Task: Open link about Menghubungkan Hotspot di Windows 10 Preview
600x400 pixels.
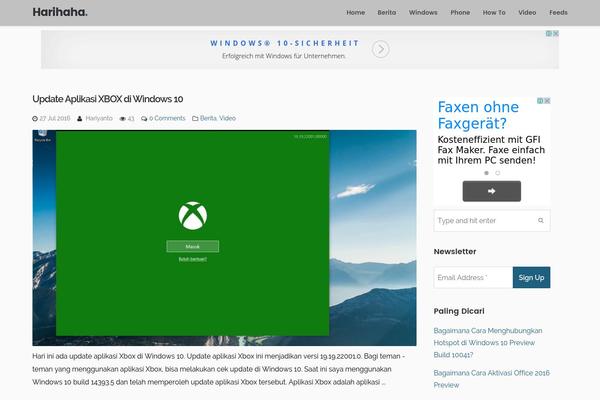Action: click(488, 343)
